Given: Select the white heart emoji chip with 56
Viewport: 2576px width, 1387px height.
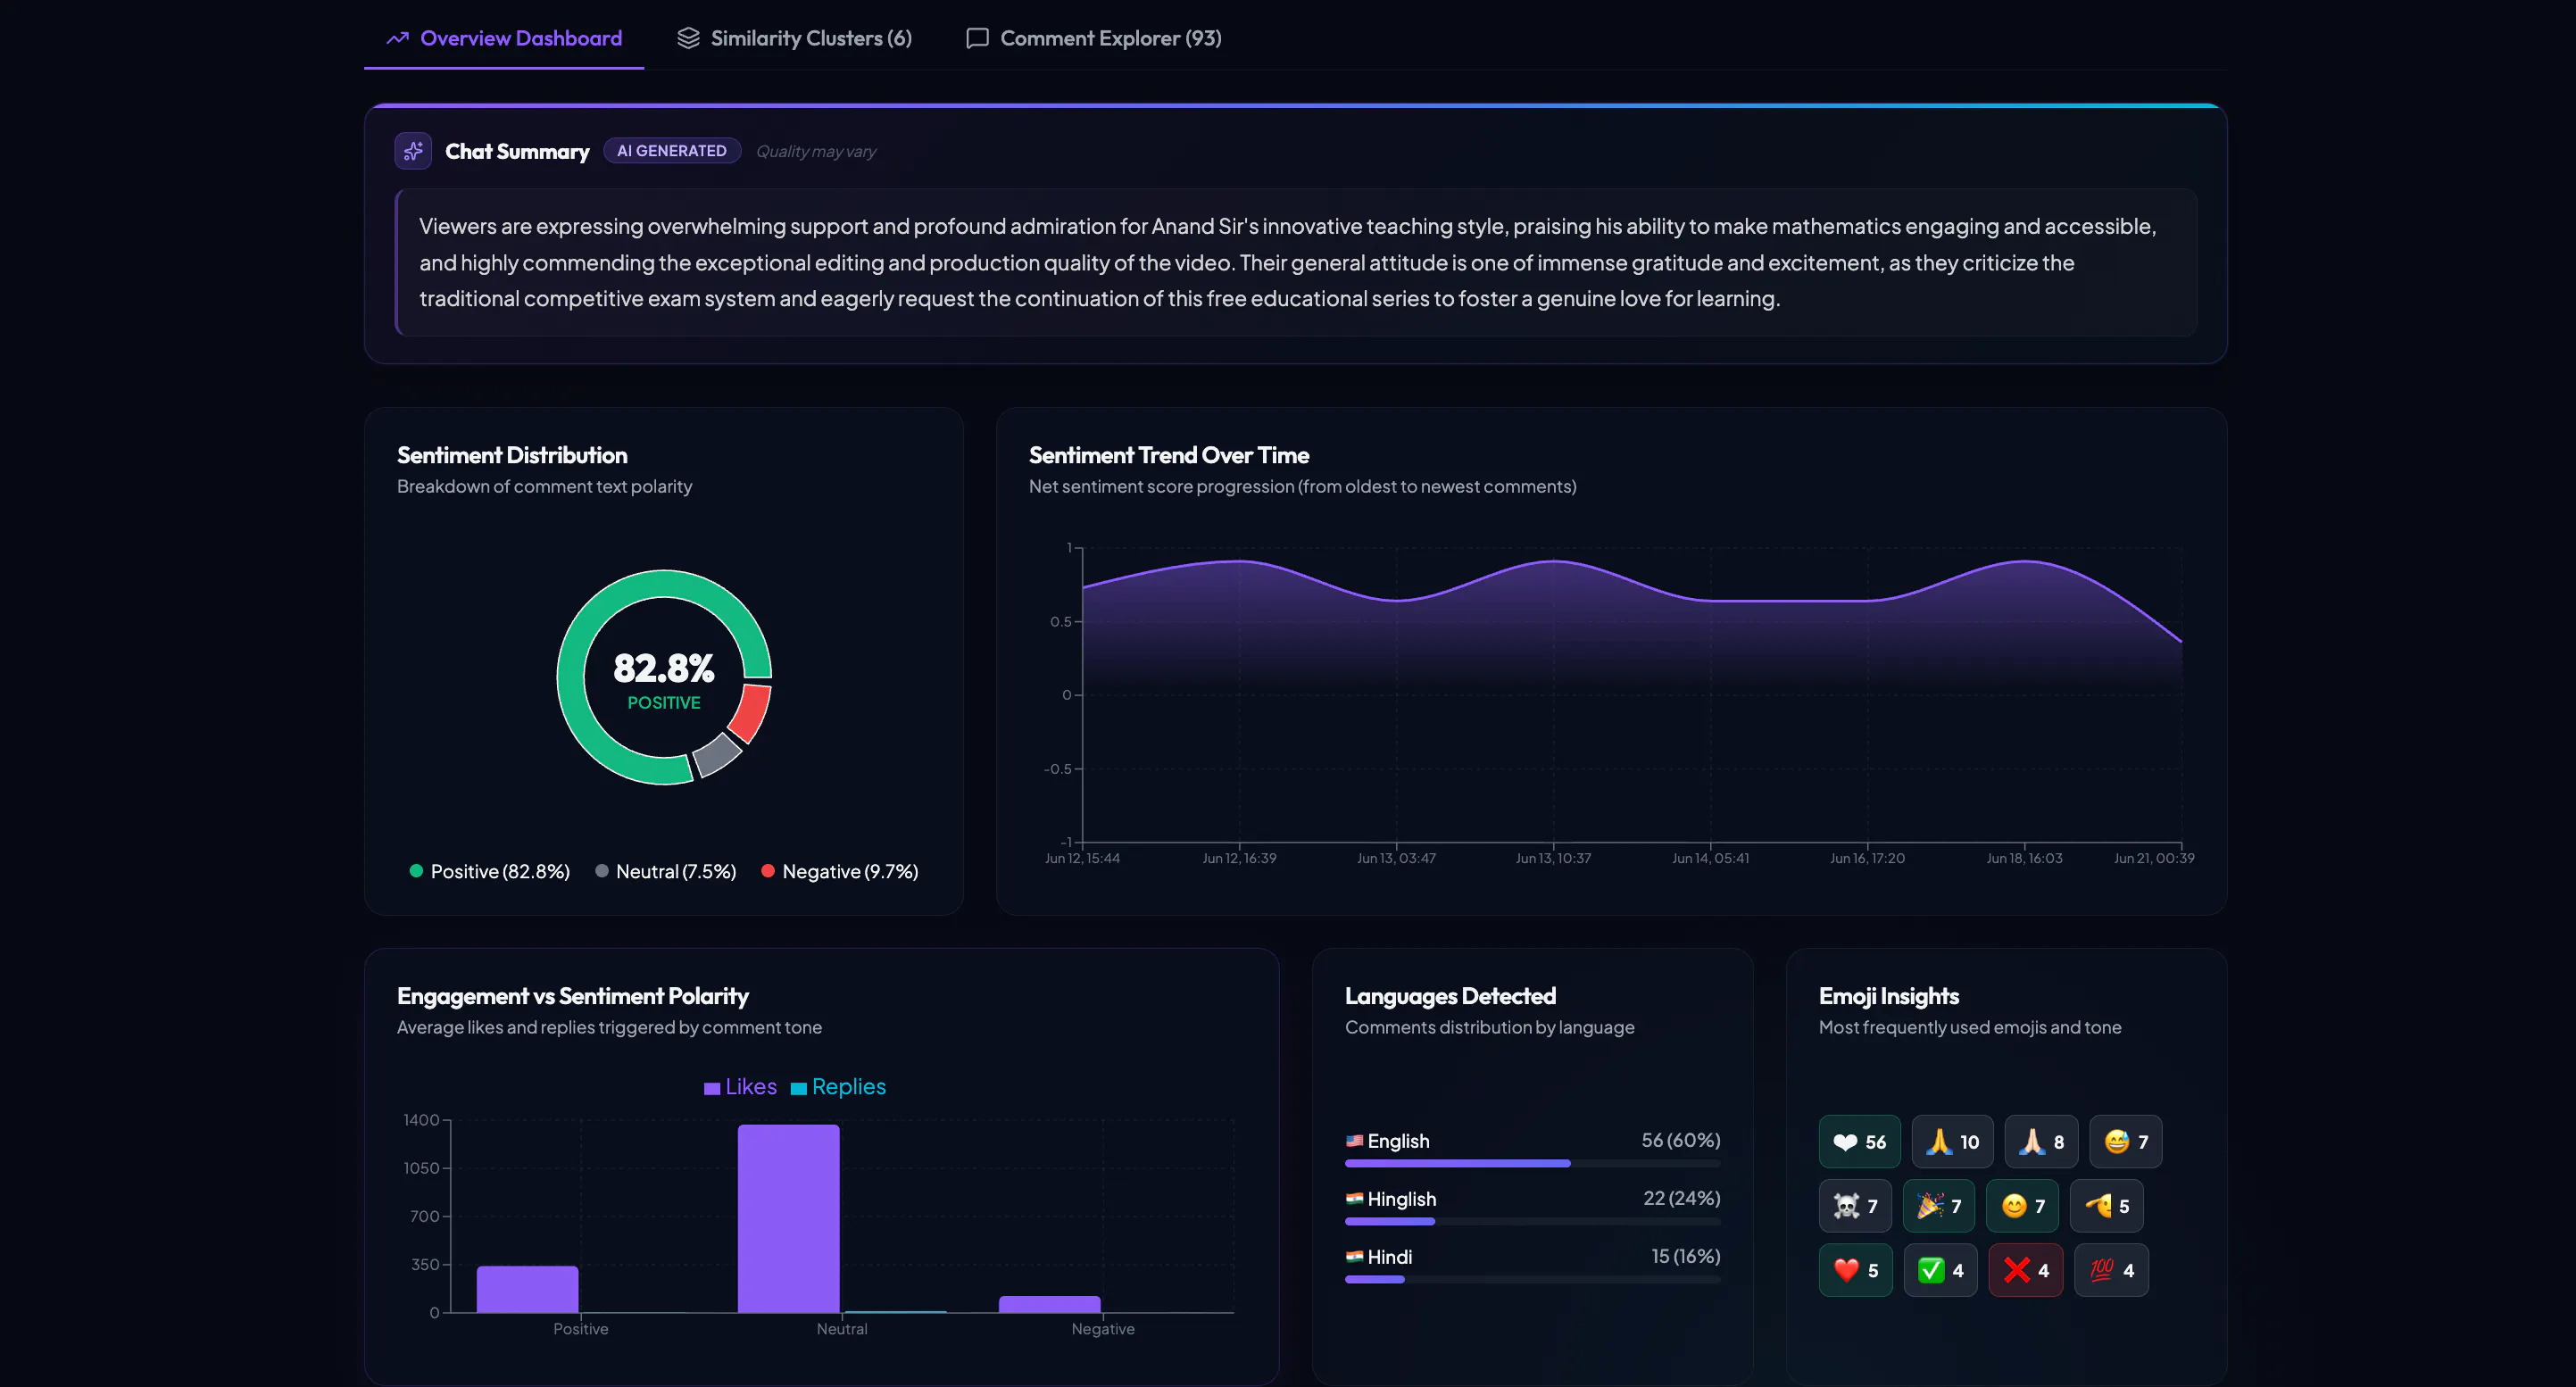Looking at the screenshot, I should (1859, 1142).
